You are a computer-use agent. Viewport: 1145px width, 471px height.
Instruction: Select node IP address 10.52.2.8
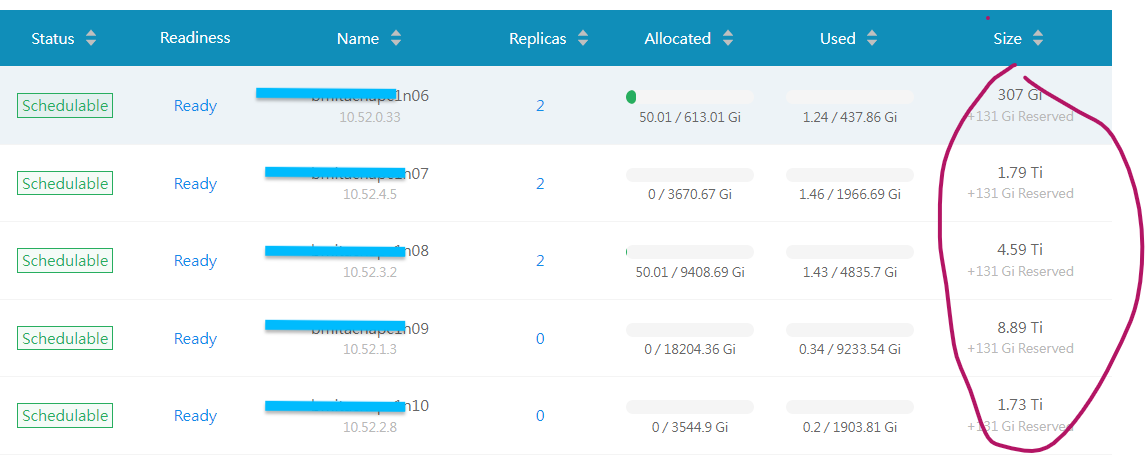(x=369, y=427)
